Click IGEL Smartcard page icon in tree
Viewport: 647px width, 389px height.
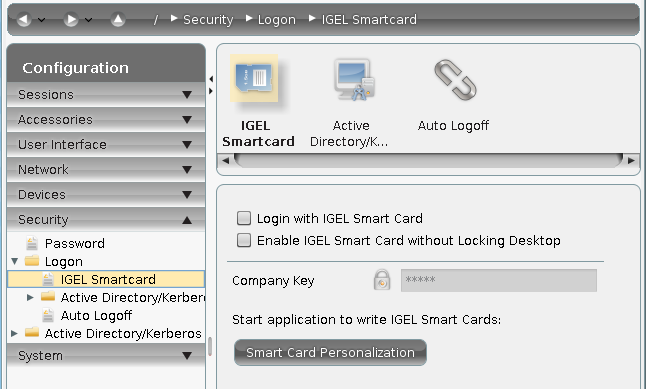pyautogui.click(x=48, y=279)
